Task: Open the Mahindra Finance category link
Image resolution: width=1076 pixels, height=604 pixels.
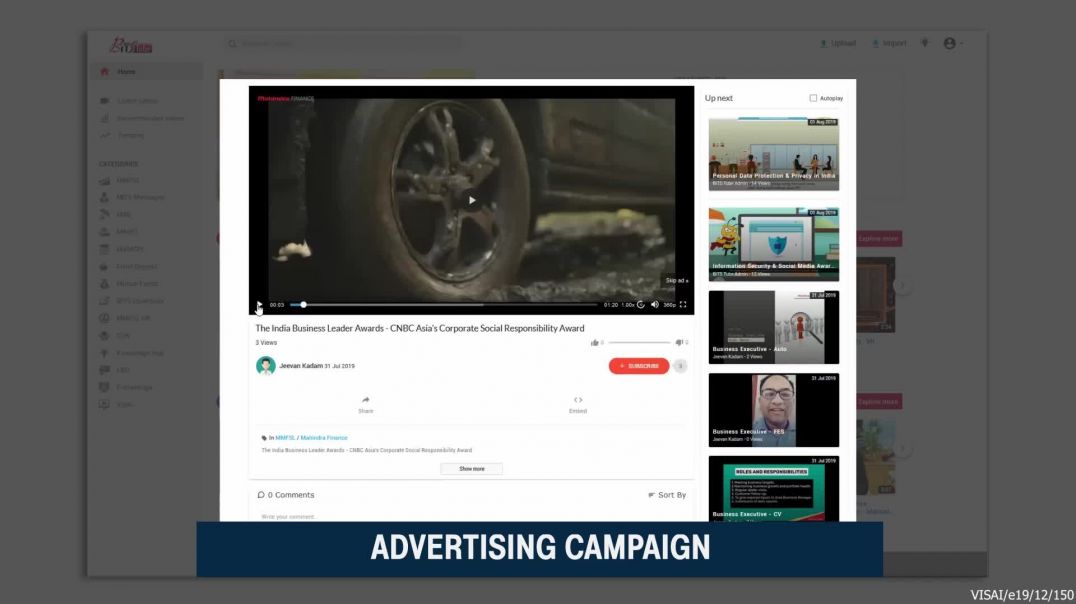Action: tap(324, 438)
